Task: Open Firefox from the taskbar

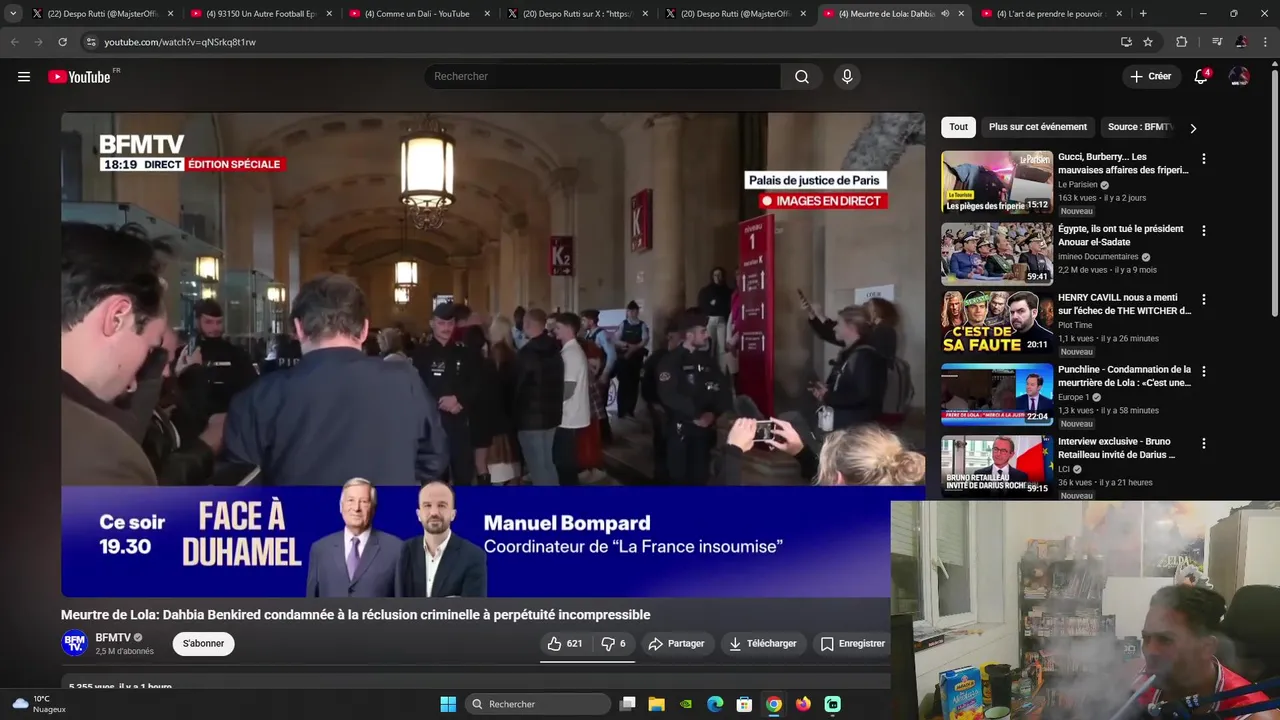Action: tap(803, 704)
